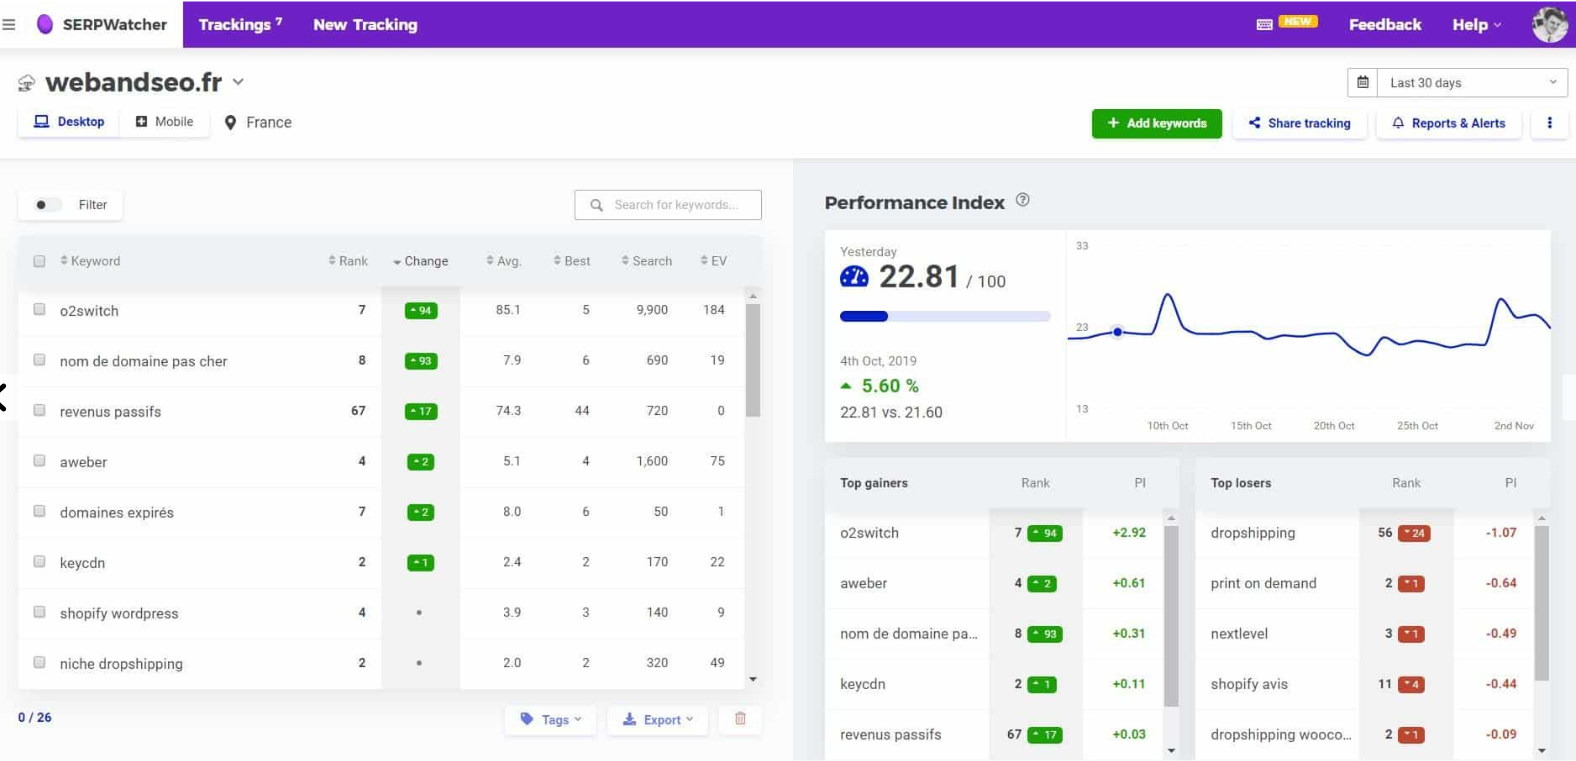Click the magnifier icon in keyword search
1576x761 pixels.
coord(596,205)
